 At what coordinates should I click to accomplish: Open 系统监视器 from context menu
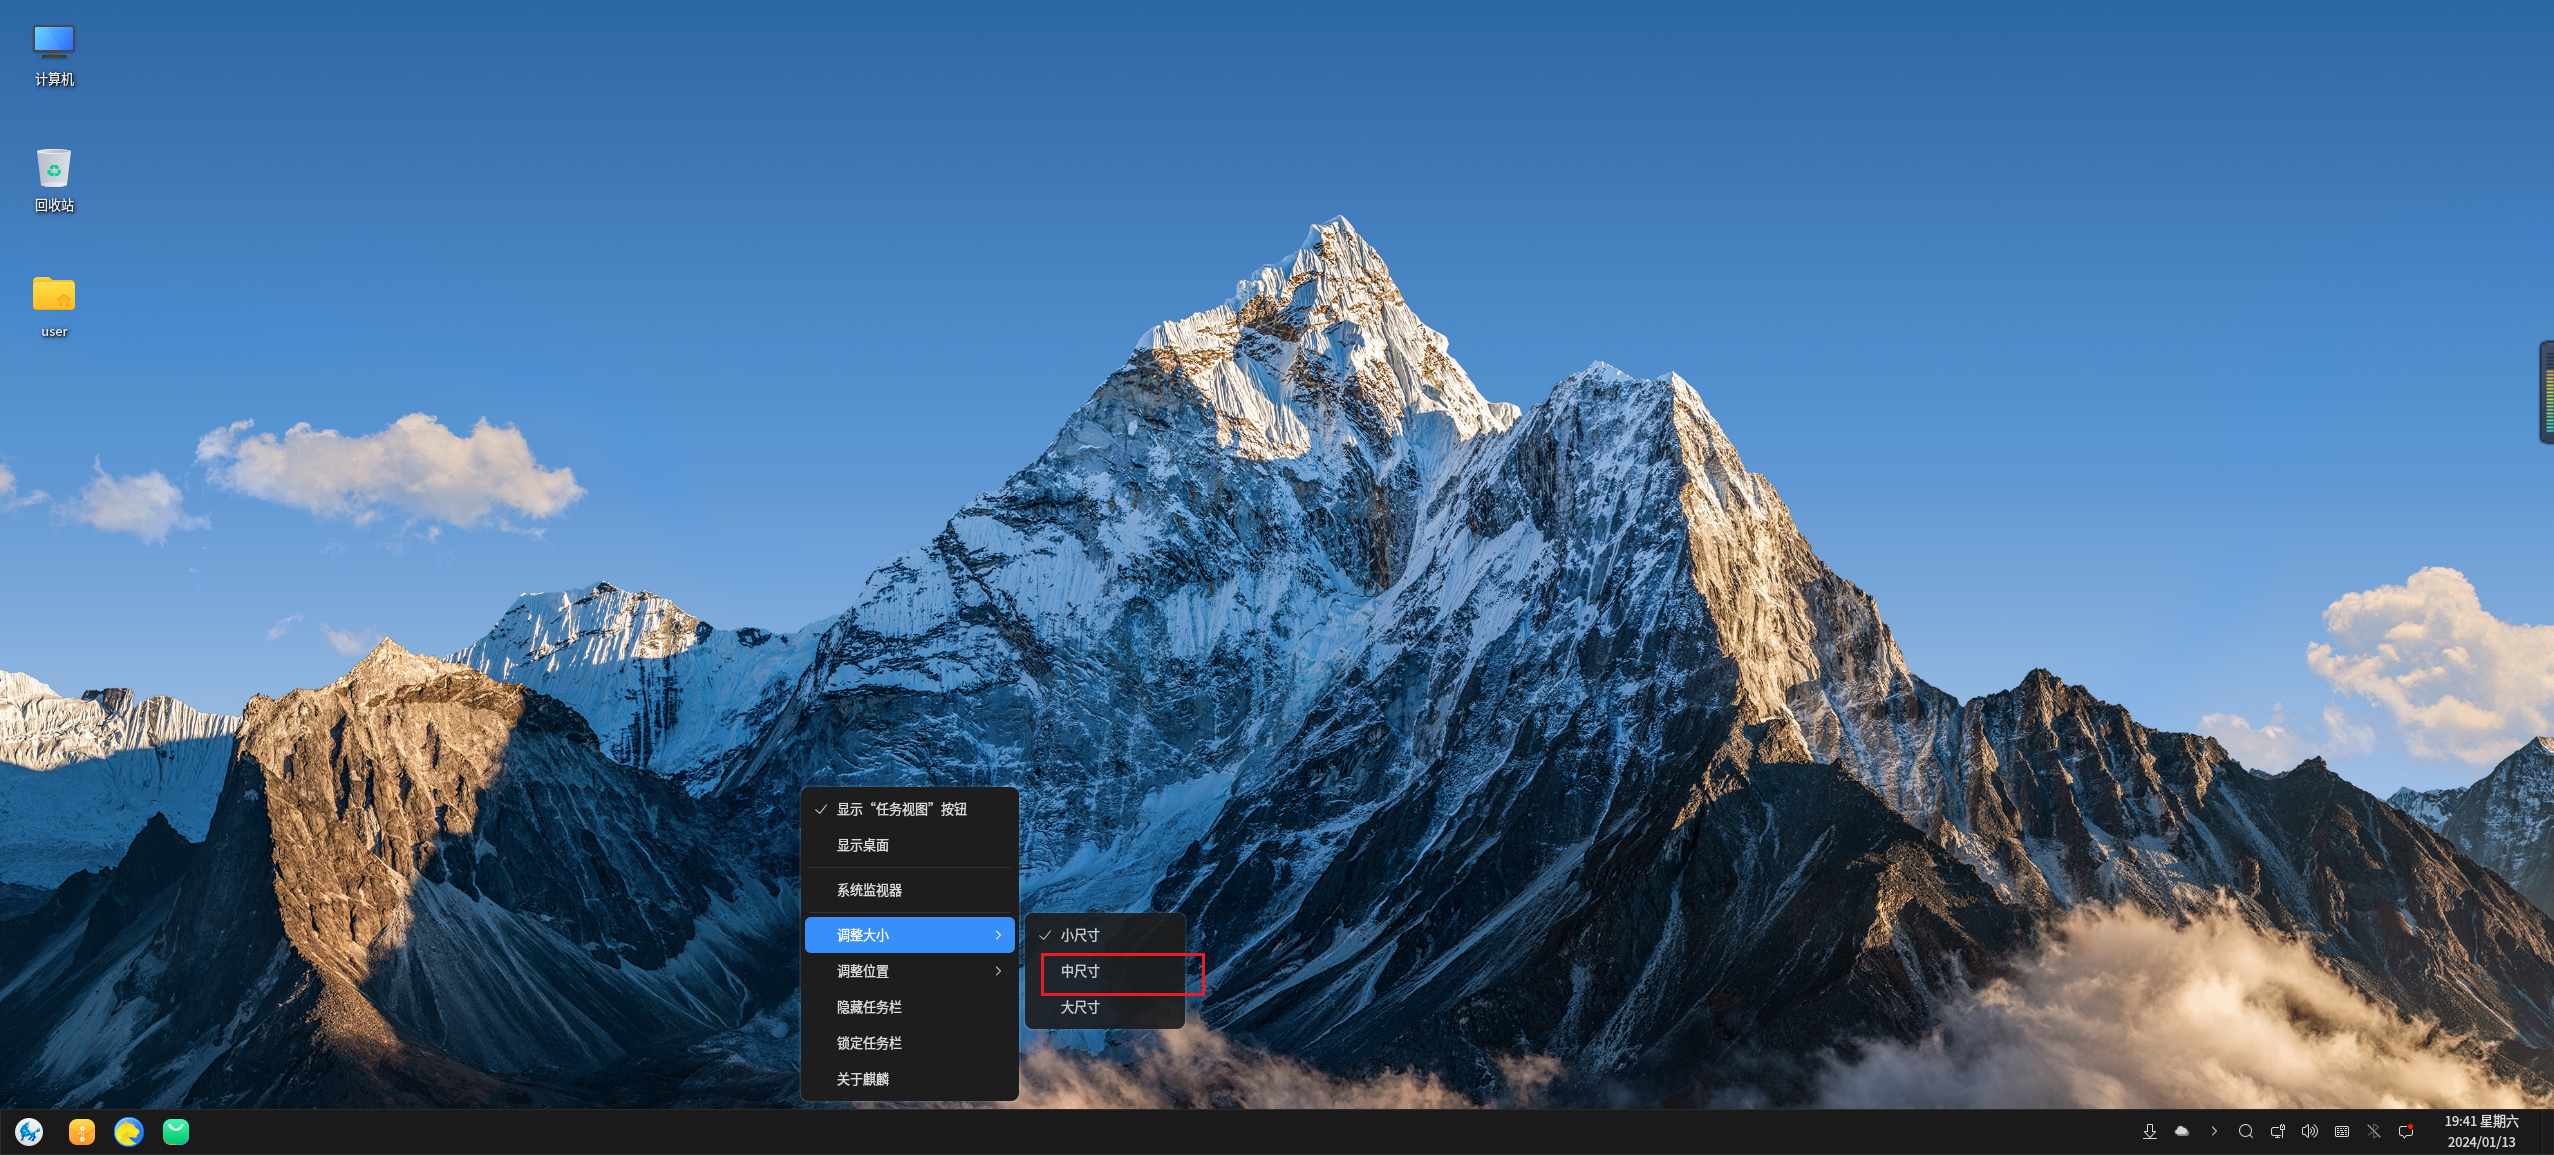coord(869,890)
